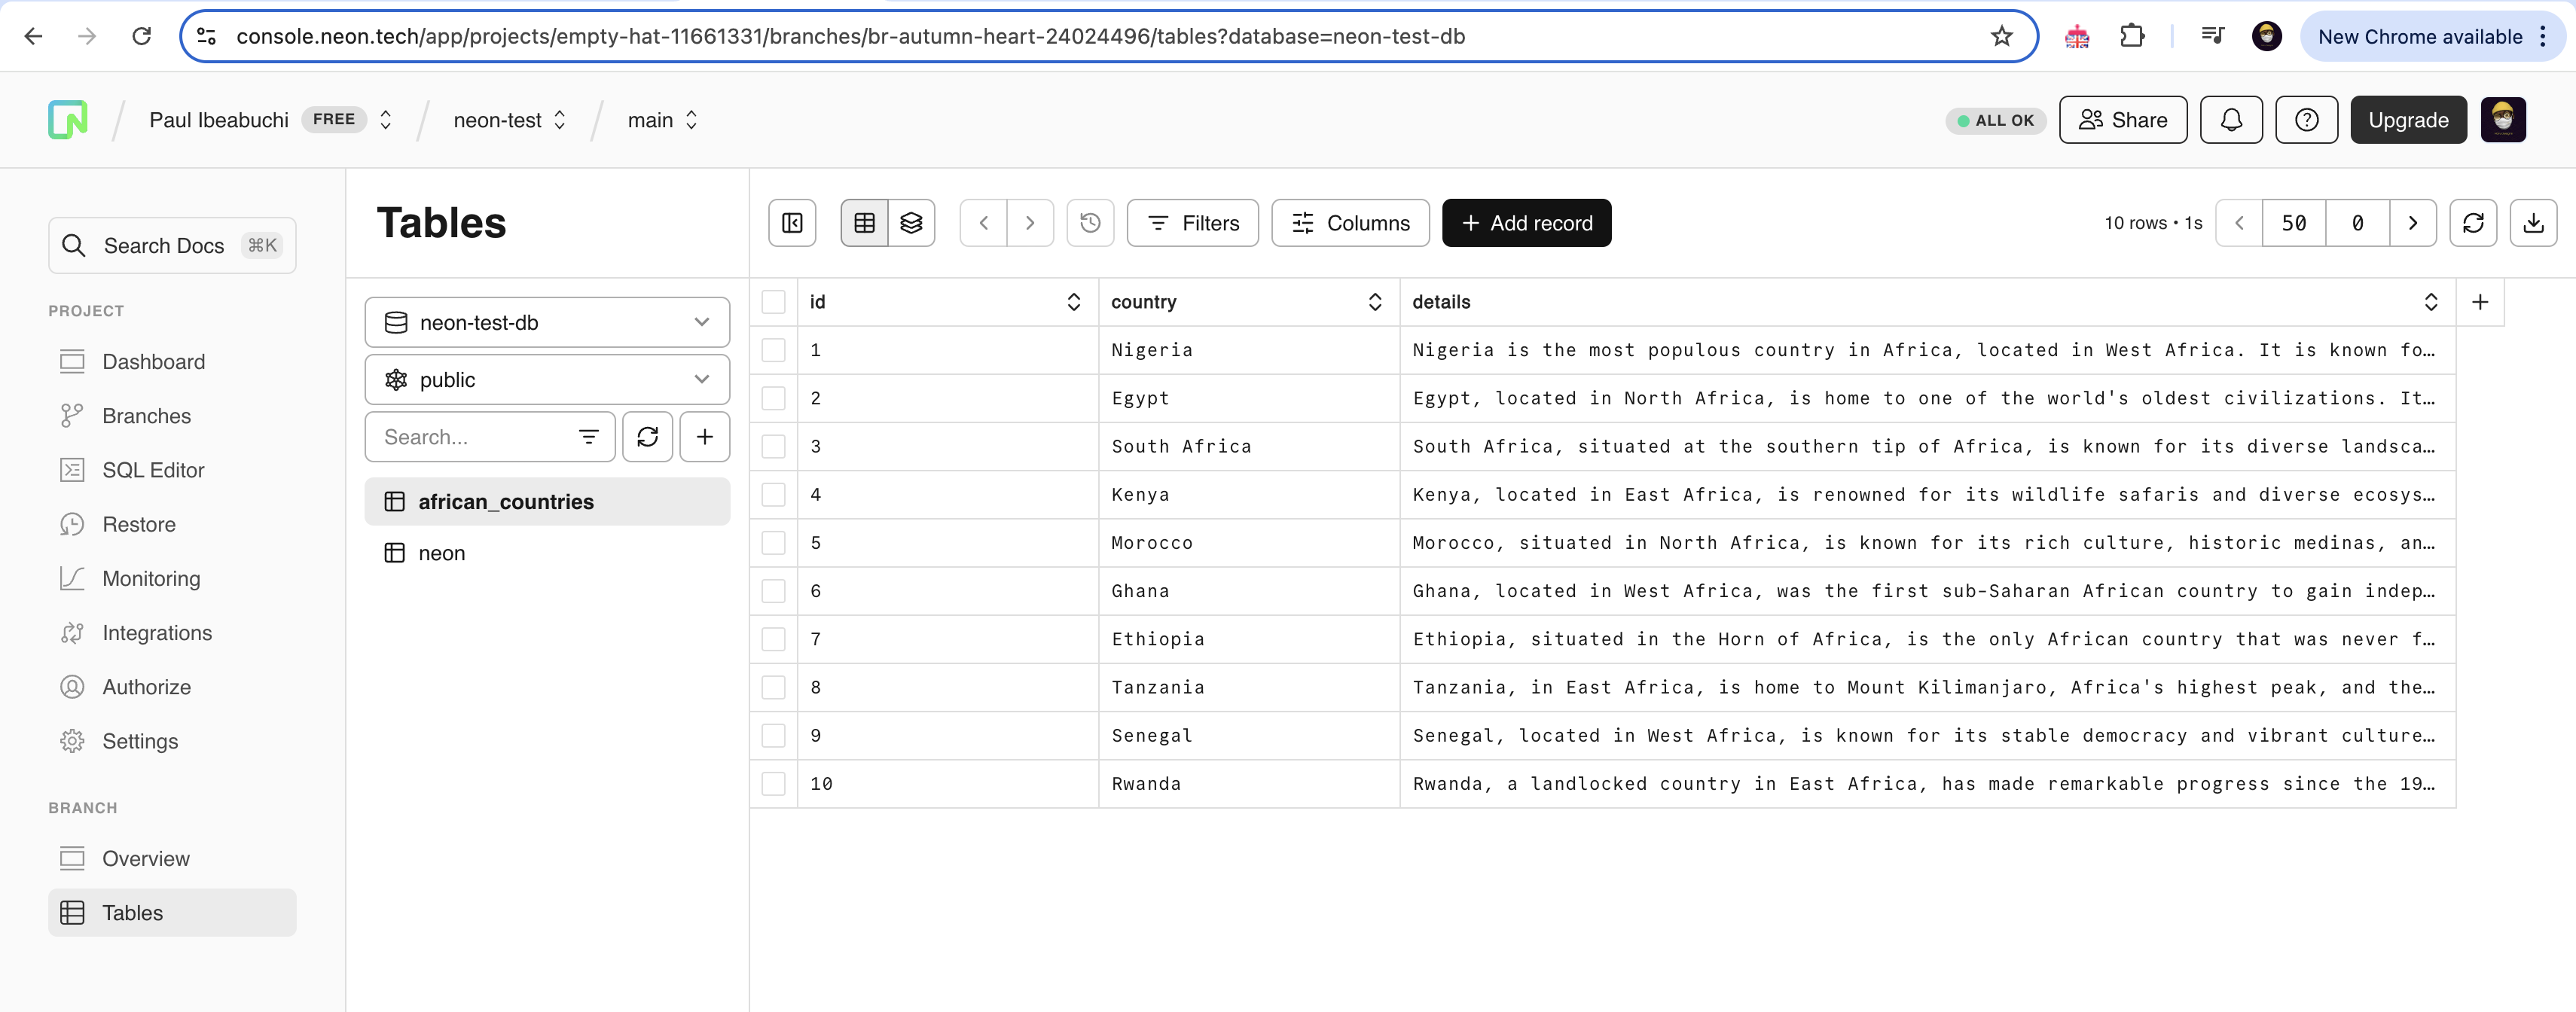Open table search filter options icon
The image size is (2576, 1012).
click(x=589, y=437)
